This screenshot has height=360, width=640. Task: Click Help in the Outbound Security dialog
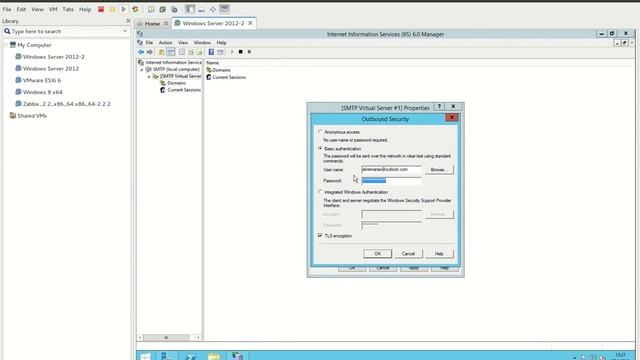pos(439,253)
